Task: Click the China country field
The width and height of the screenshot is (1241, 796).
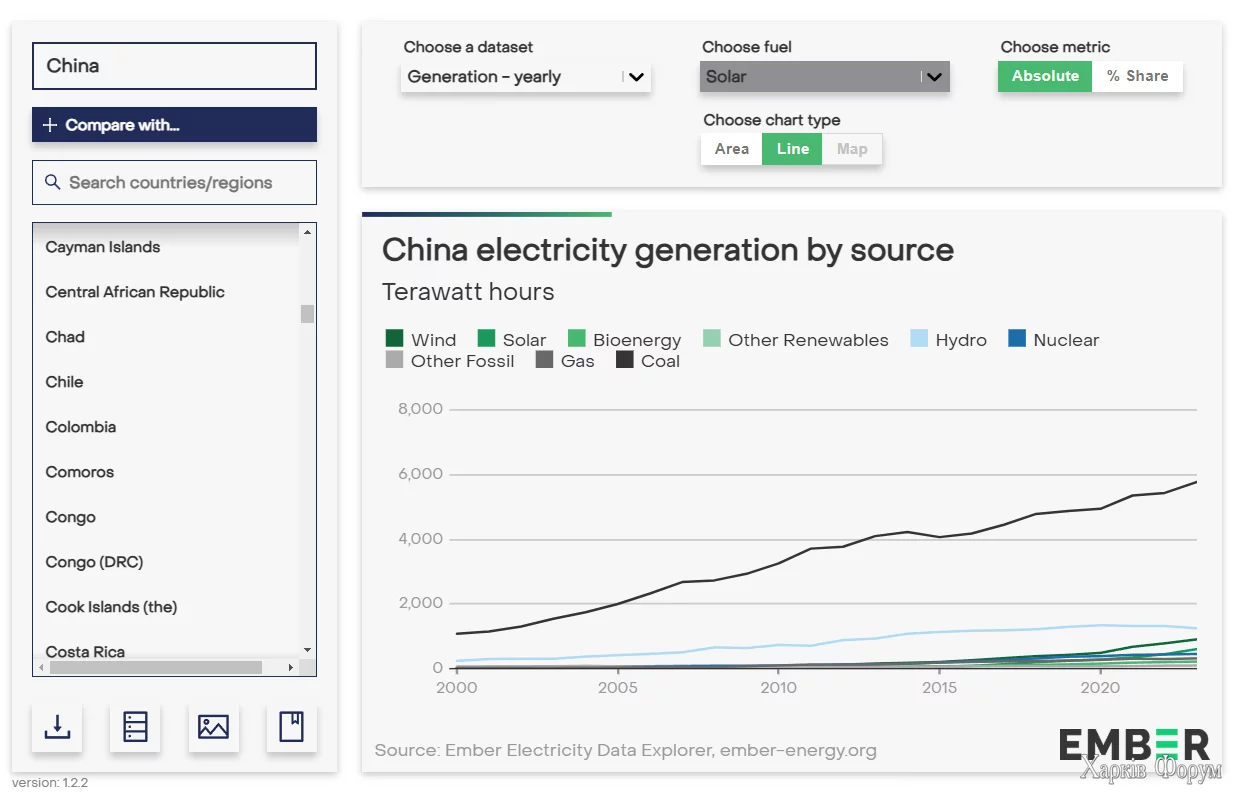Action: [x=174, y=66]
